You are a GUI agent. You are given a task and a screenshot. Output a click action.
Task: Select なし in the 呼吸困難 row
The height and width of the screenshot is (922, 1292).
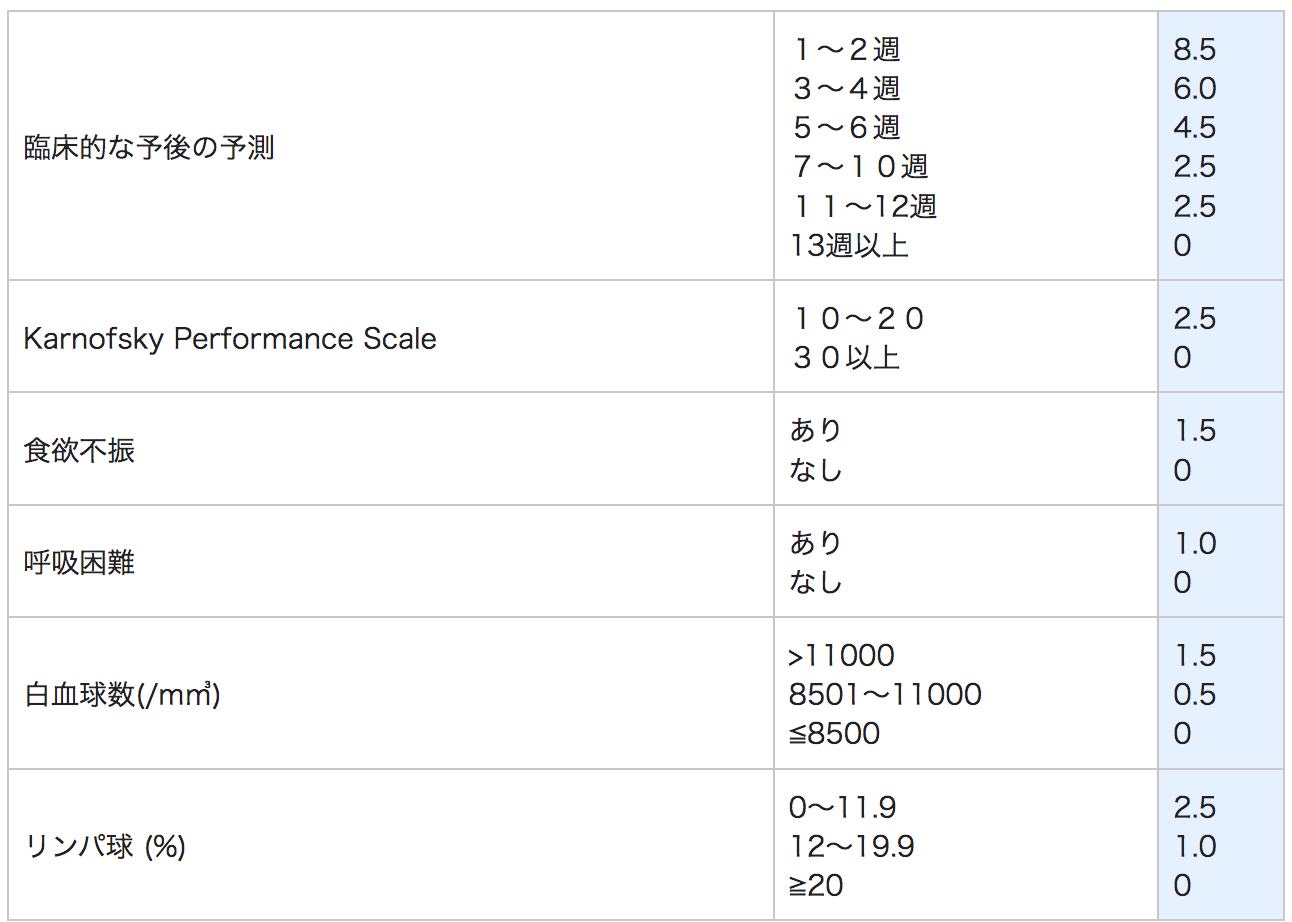(816, 582)
